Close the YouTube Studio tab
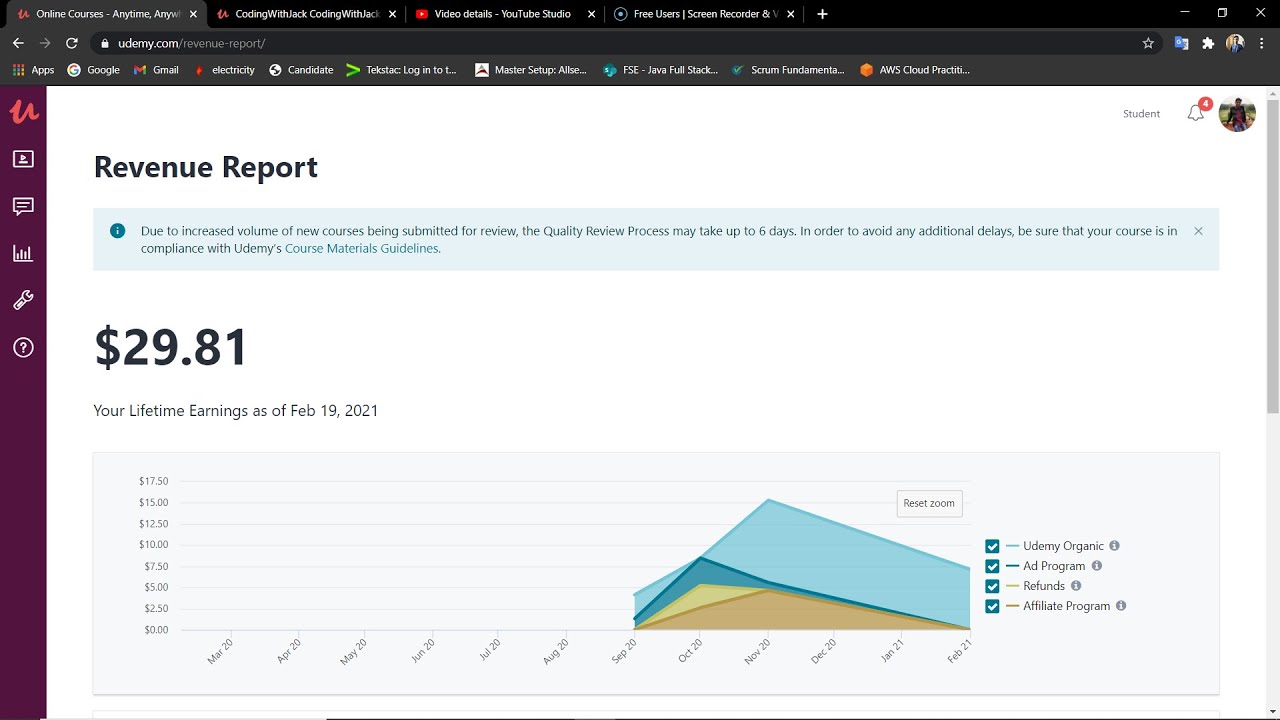The image size is (1280, 720). pos(592,14)
